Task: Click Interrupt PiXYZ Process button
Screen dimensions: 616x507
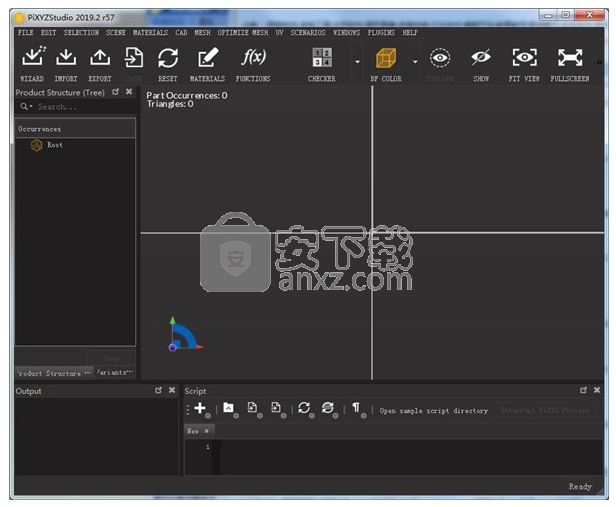Action: coord(545,410)
